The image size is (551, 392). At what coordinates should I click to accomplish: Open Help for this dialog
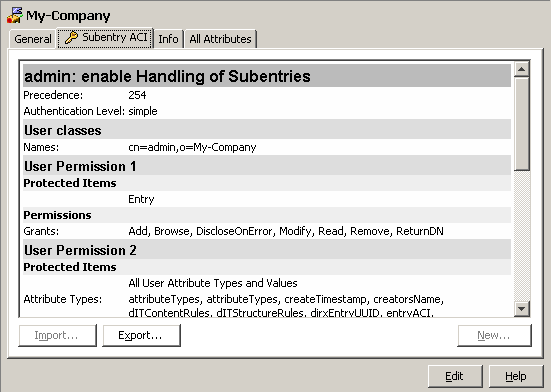pos(516,376)
